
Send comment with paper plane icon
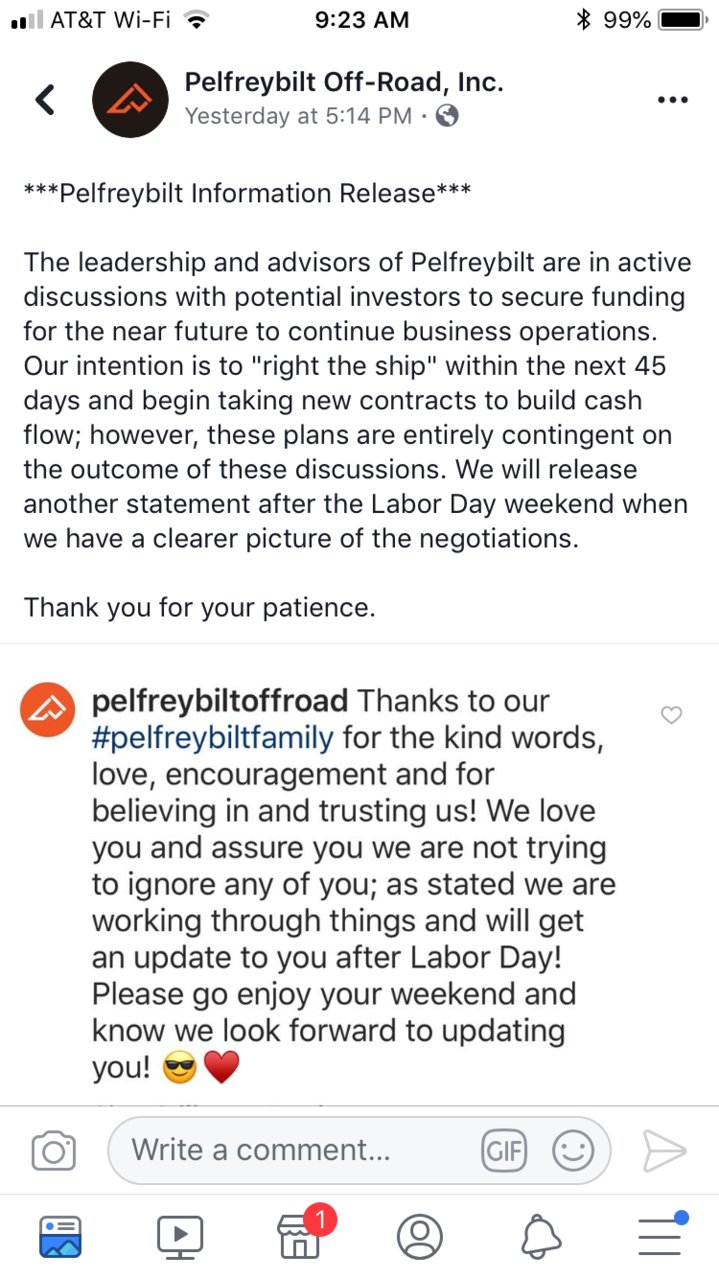(664, 1151)
